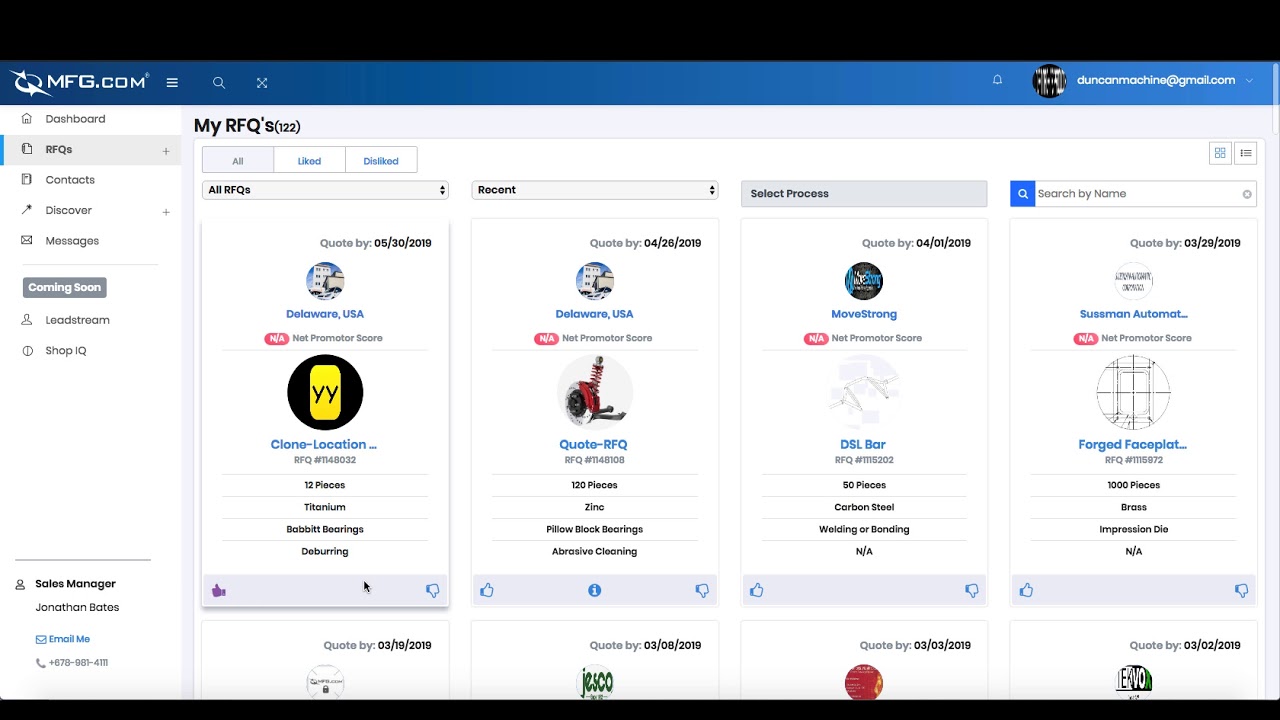This screenshot has height=720, width=1280.
Task: Expand account menu chevron next to email
Action: click(1249, 81)
